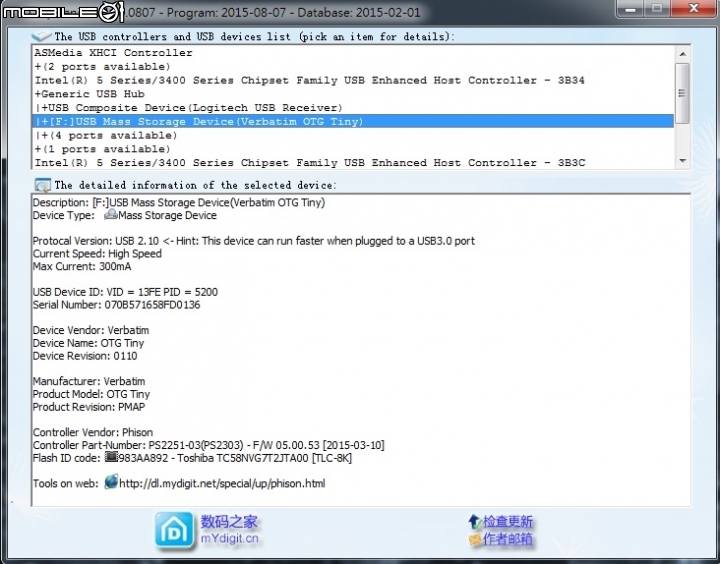Click the envelope icon beside 作者邮箱
This screenshot has width=720, height=564.
[x=475, y=539]
